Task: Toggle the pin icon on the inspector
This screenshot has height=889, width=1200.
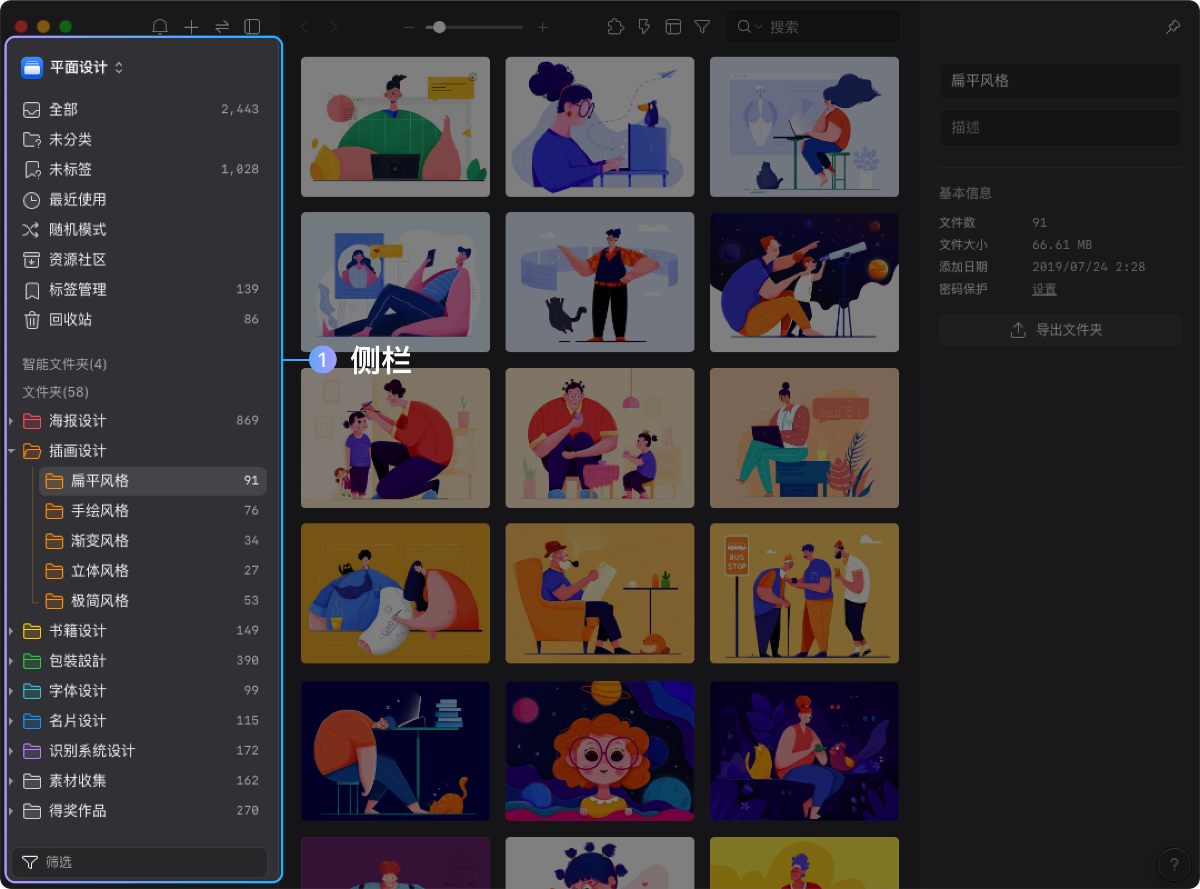Action: tap(1173, 27)
